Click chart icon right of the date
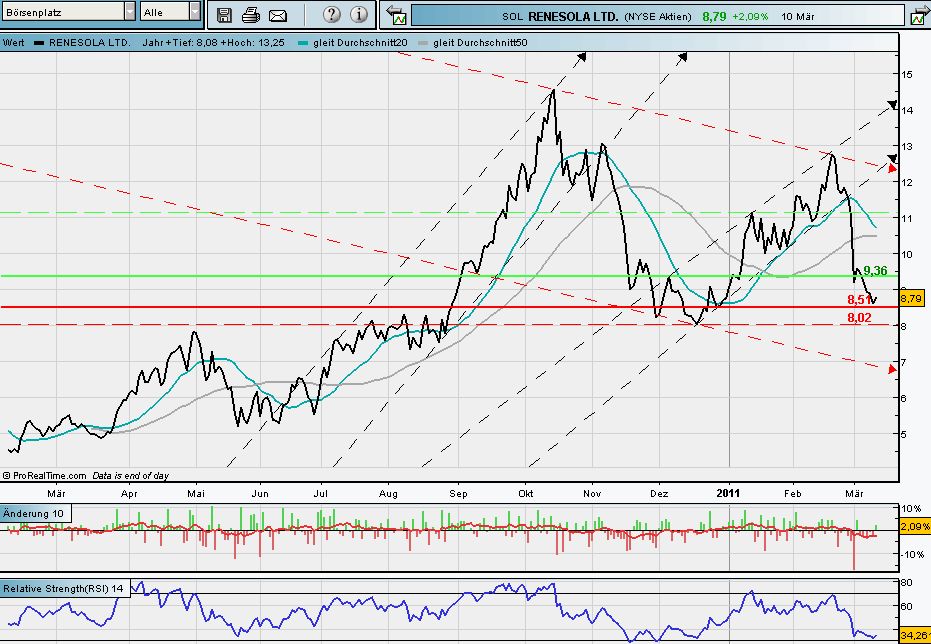Image resolution: width=931 pixels, height=644 pixels. [918, 16]
